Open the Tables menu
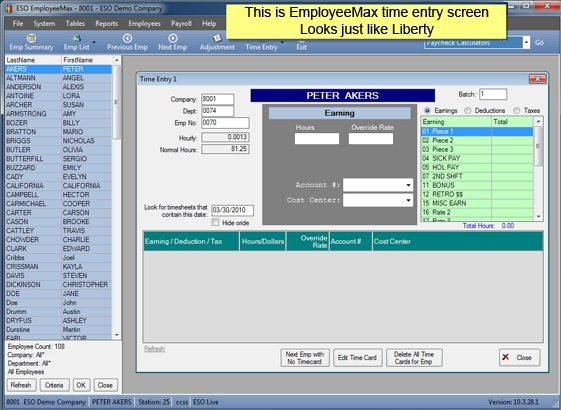 [x=75, y=24]
